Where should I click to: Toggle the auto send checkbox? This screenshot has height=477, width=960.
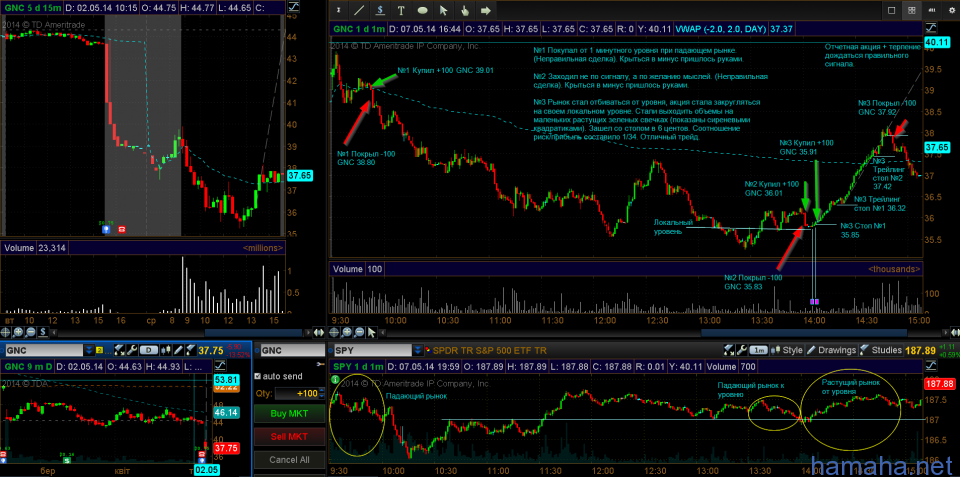[257, 376]
